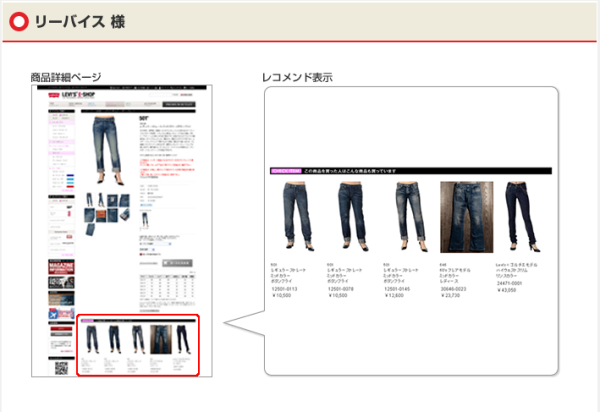Click the 商品詳細ページ label
The height and width of the screenshot is (412, 600).
(66, 77)
